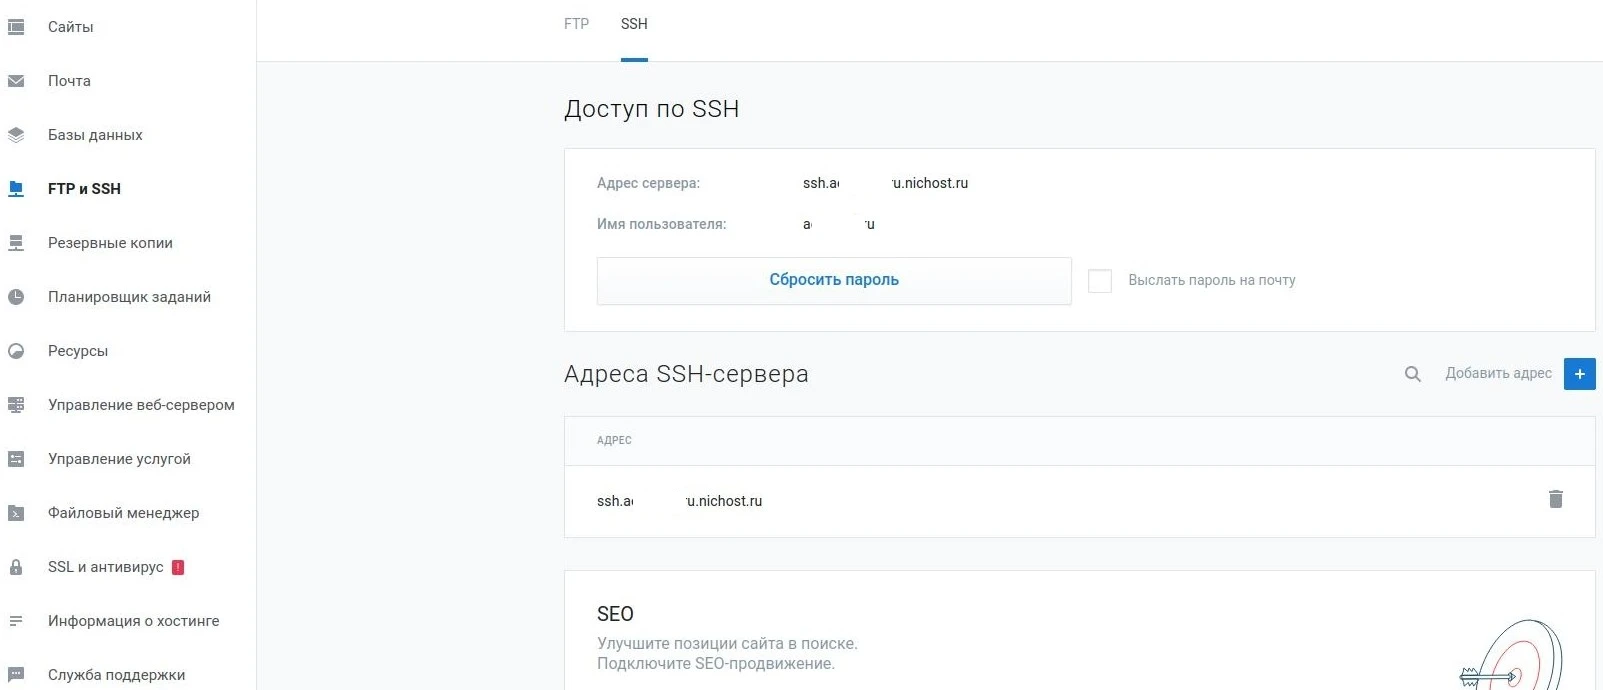
Task: Click the Базы данных layers icon
Action: click(x=16, y=135)
